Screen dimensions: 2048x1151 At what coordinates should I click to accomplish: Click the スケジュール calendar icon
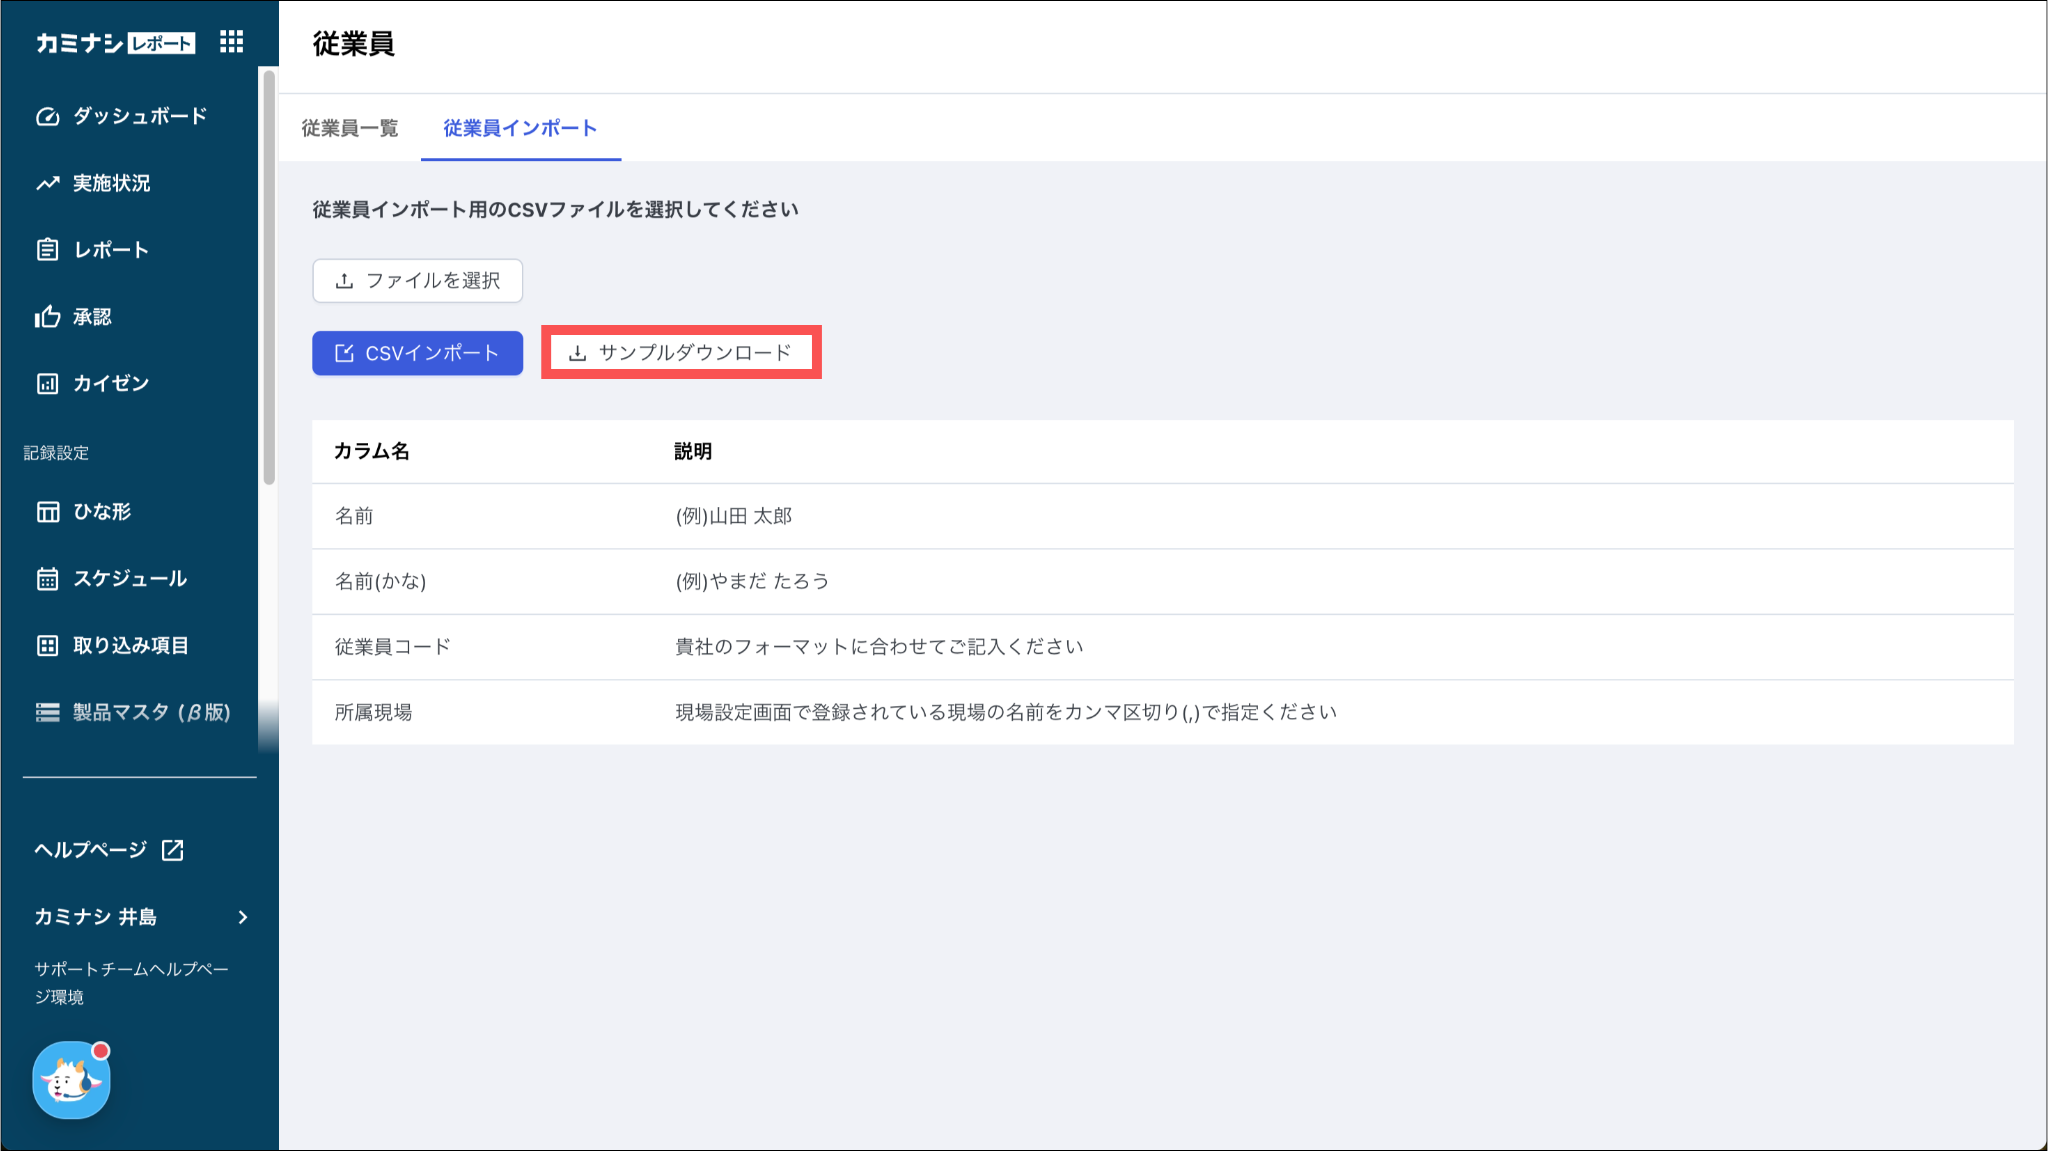(x=47, y=579)
